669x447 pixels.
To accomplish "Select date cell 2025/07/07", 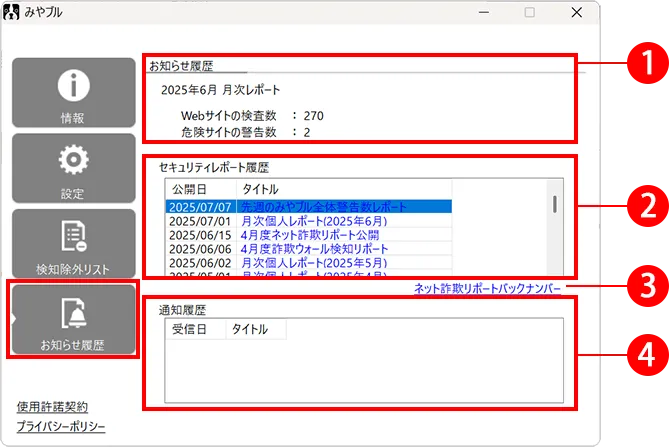I will (200, 207).
